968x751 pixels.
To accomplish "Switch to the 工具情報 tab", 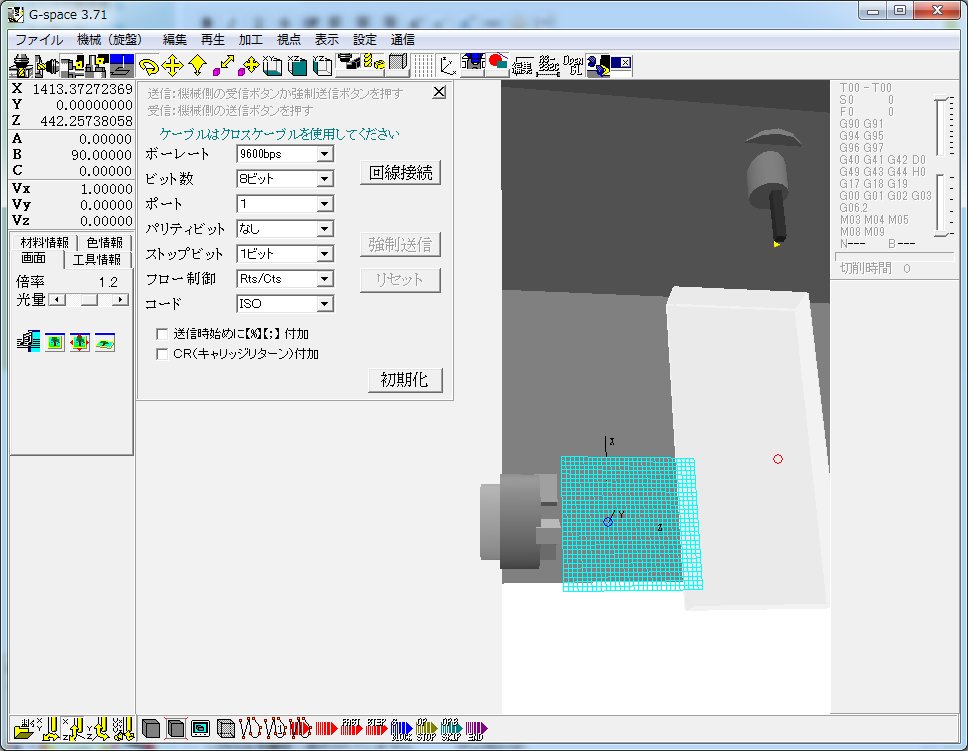I will (98, 260).
